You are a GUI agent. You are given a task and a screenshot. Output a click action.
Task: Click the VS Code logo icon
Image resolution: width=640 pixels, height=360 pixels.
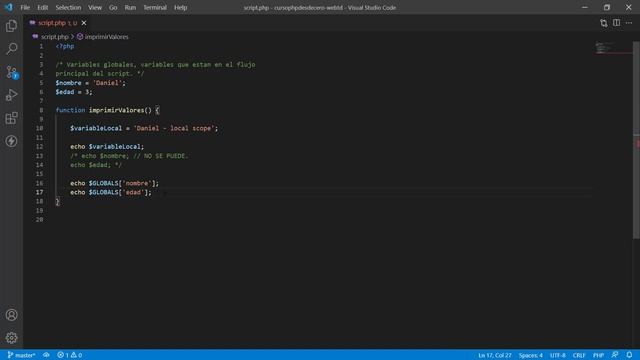pyautogui.click(x=9, y=7)
